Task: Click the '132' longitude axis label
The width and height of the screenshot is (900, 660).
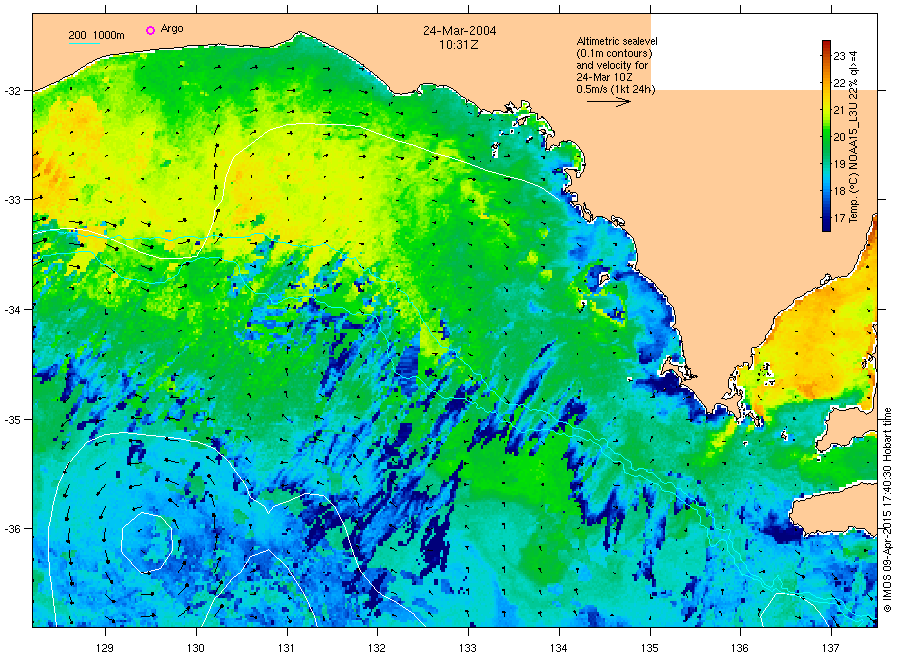Action: [x=377, y=649]
